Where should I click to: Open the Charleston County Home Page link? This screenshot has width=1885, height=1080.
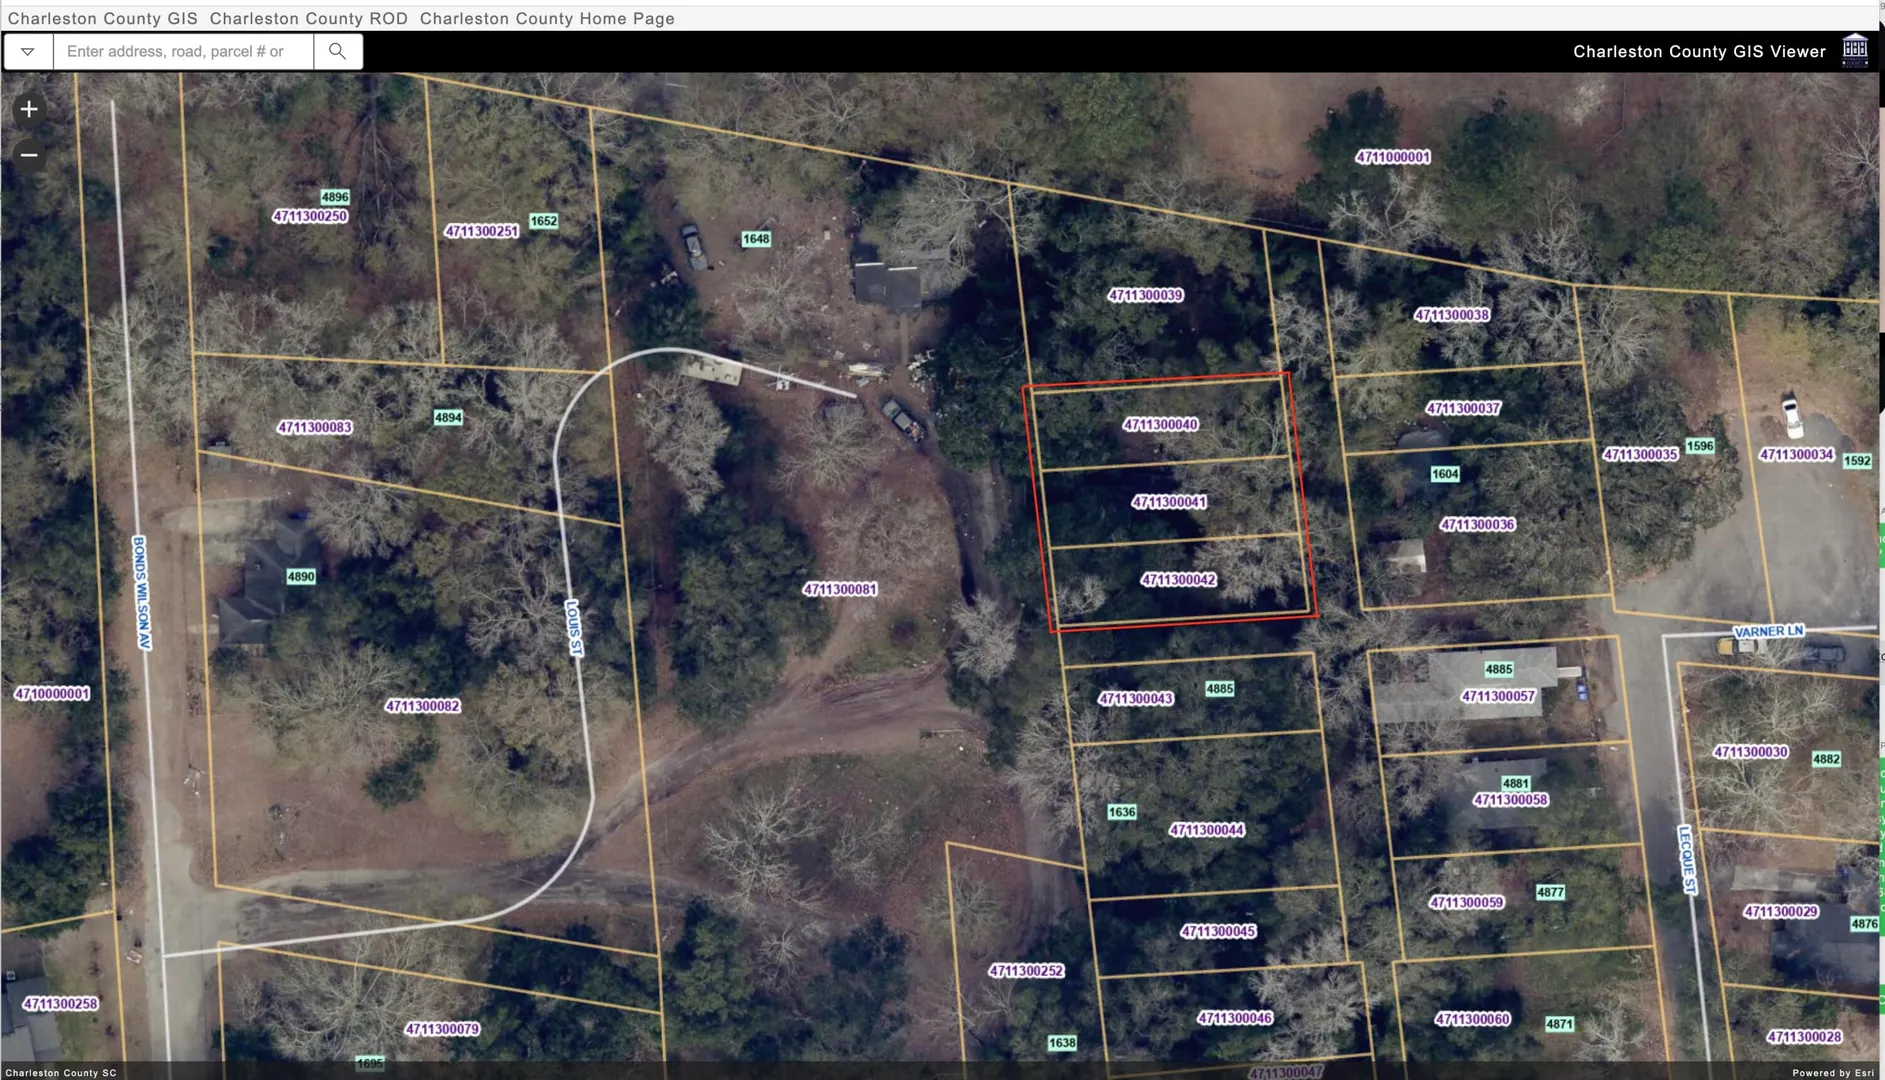click(x=547, y=18)
